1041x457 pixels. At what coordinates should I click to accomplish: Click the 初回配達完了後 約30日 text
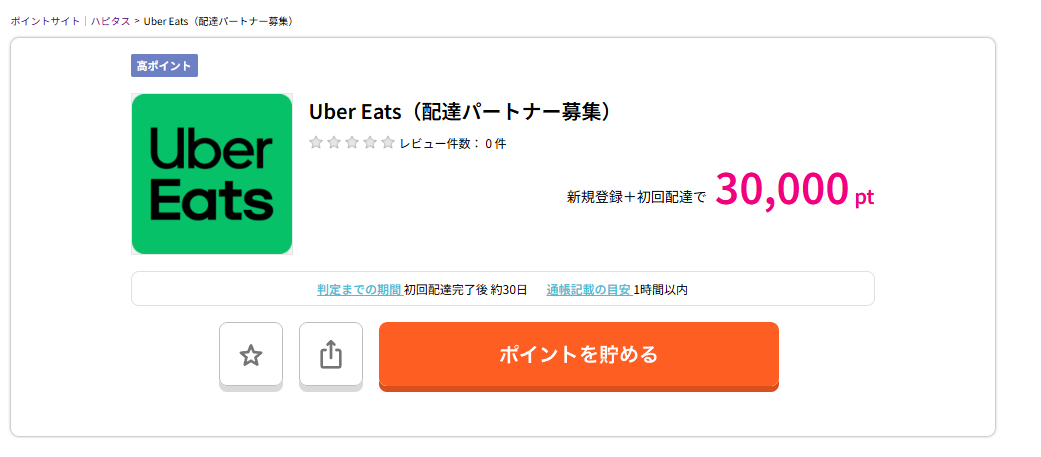click(465, 290)
